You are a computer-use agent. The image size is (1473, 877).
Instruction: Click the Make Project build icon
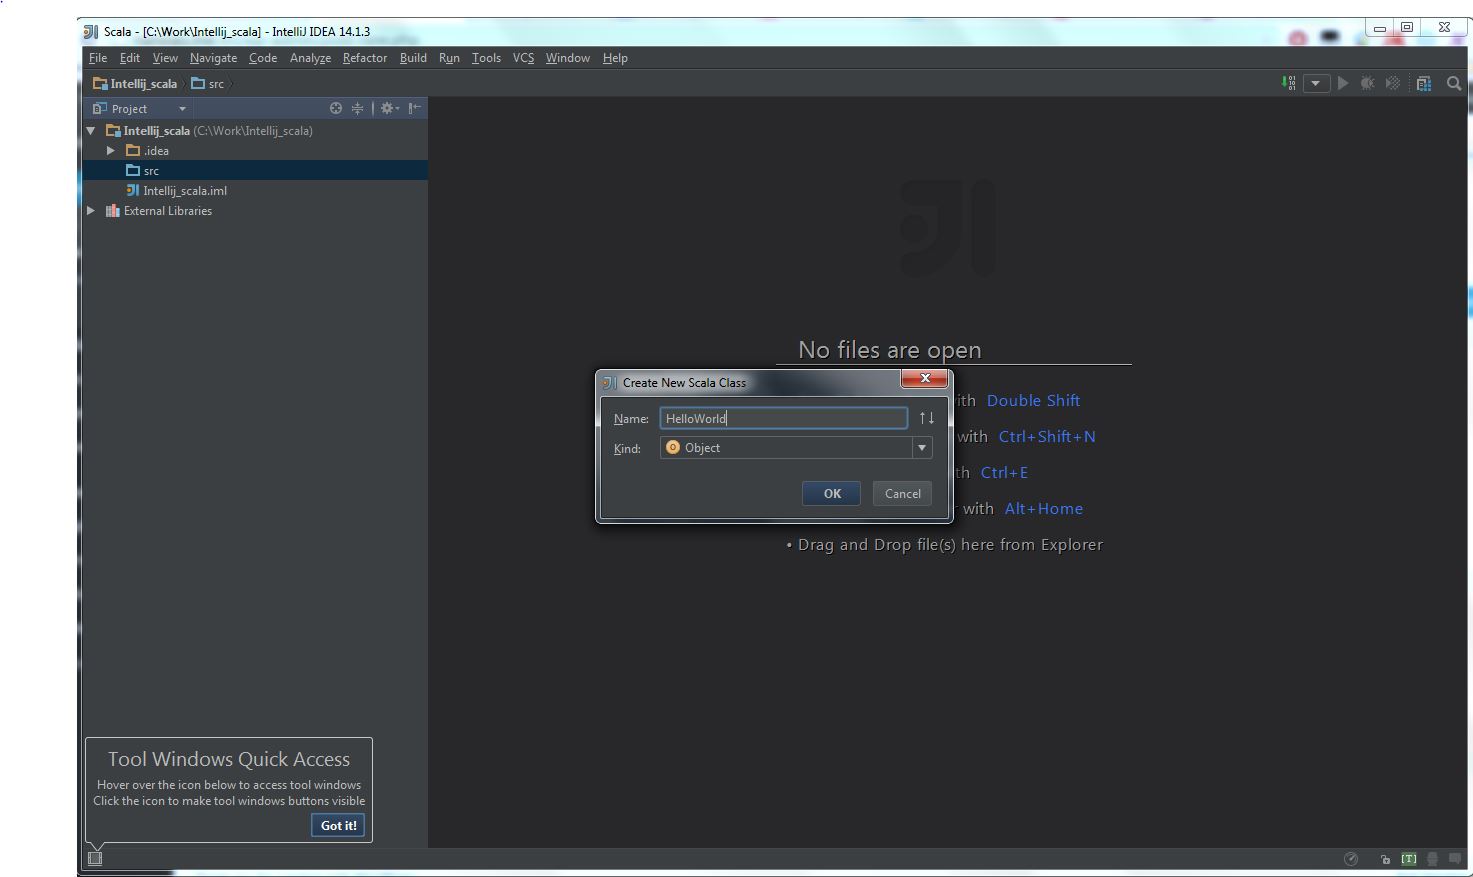[x=1288, y=83]
